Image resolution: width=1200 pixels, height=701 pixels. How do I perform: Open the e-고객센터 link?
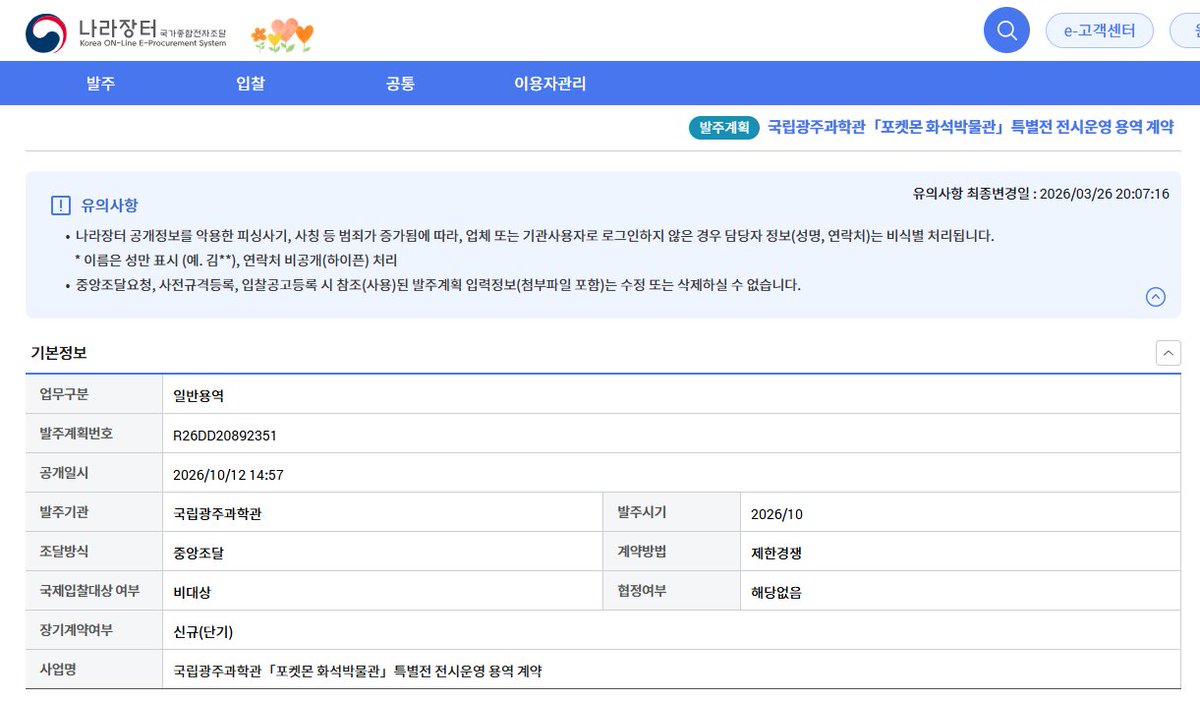tap(1100, 30)
